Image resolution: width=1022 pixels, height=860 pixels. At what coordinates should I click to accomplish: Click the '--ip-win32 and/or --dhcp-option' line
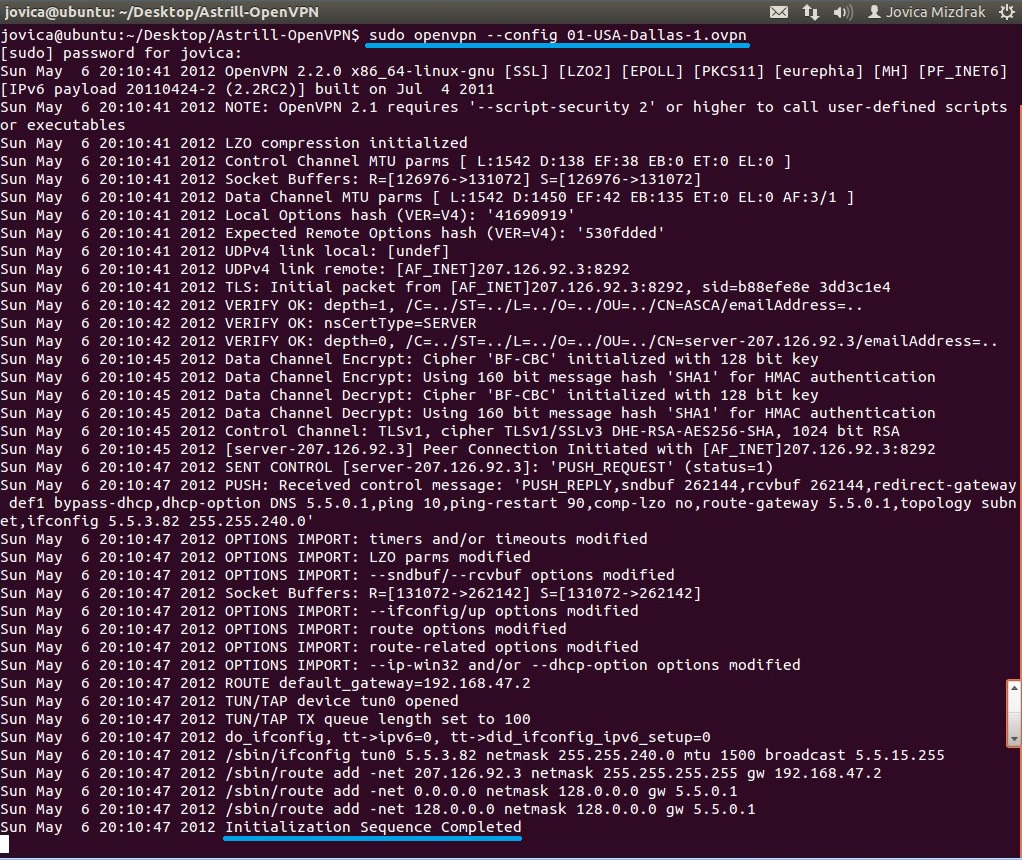click(400, 666)
